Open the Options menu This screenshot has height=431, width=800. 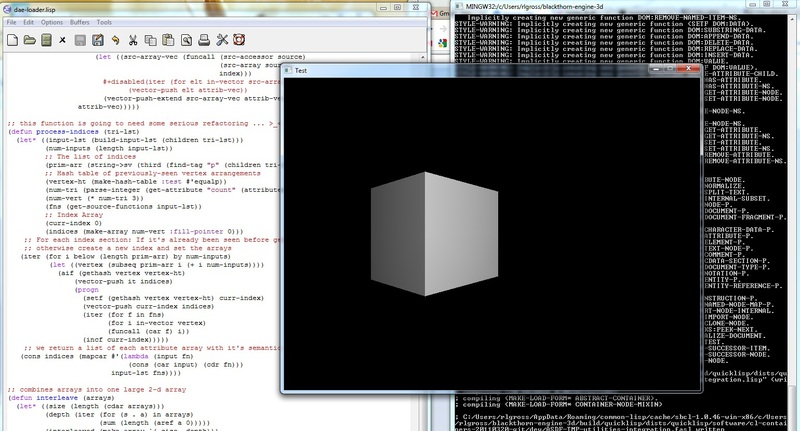coord(52,22)
